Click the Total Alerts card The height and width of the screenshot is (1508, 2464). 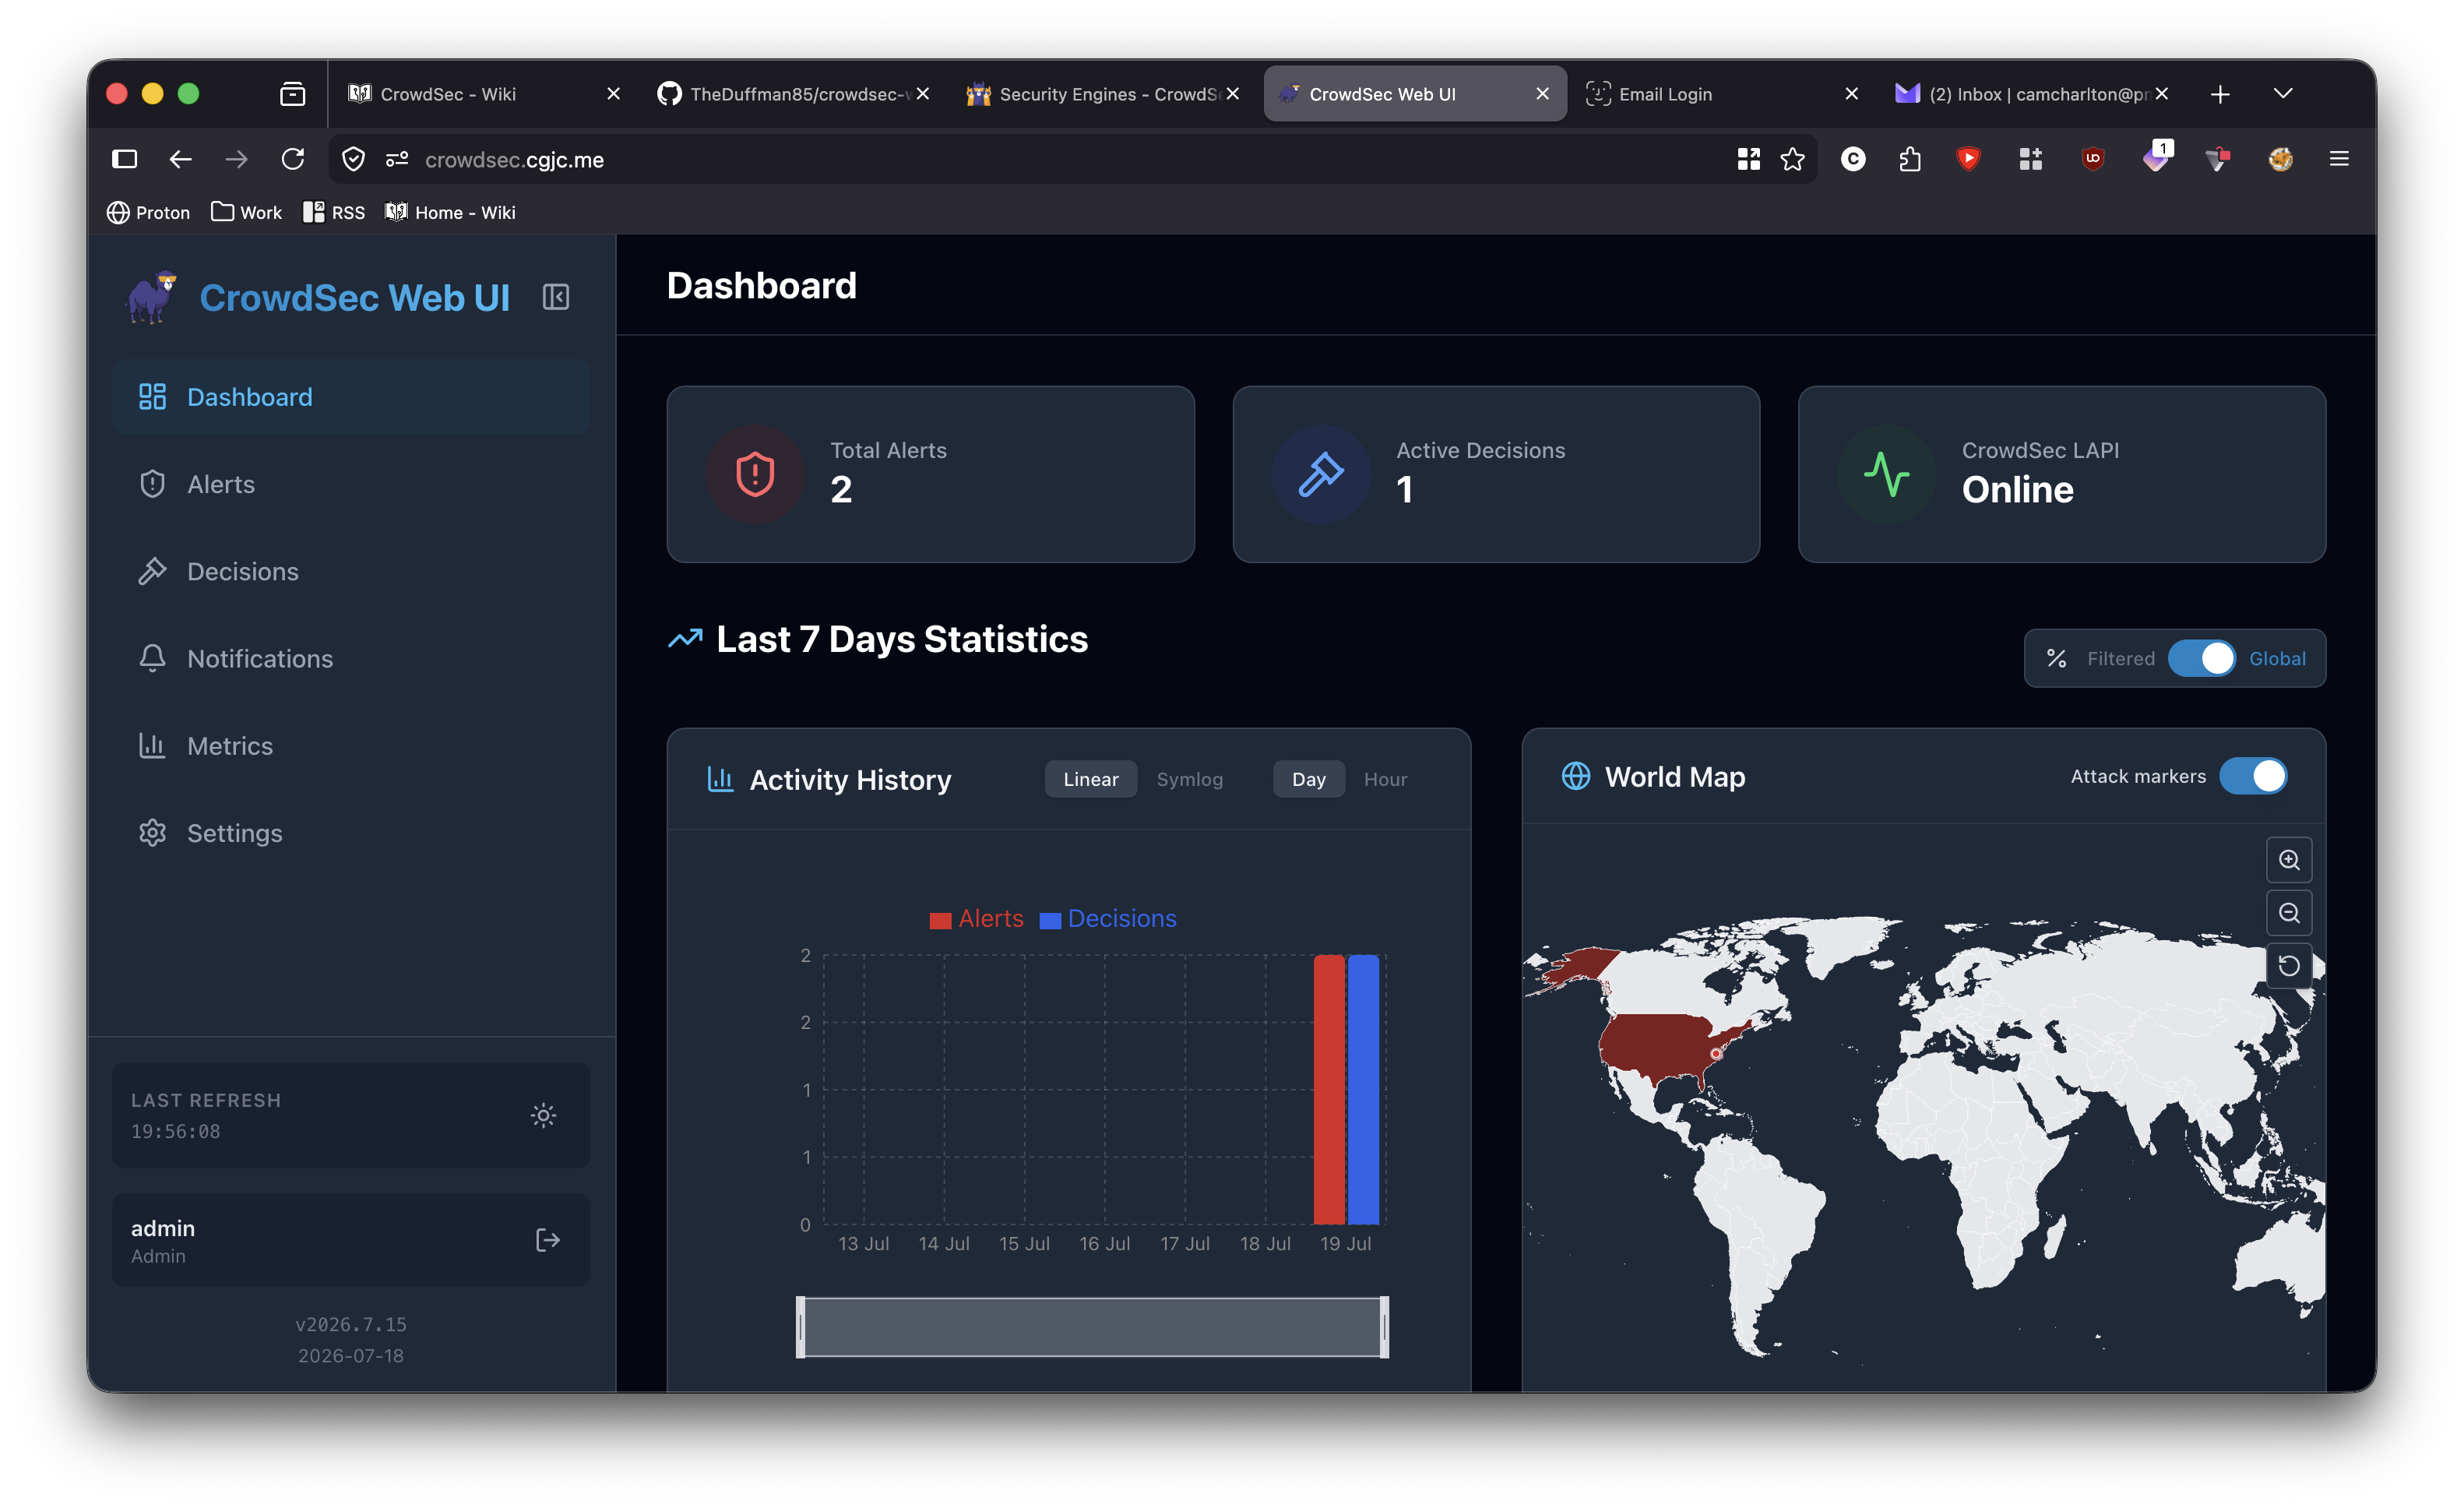tap(930, 474)
